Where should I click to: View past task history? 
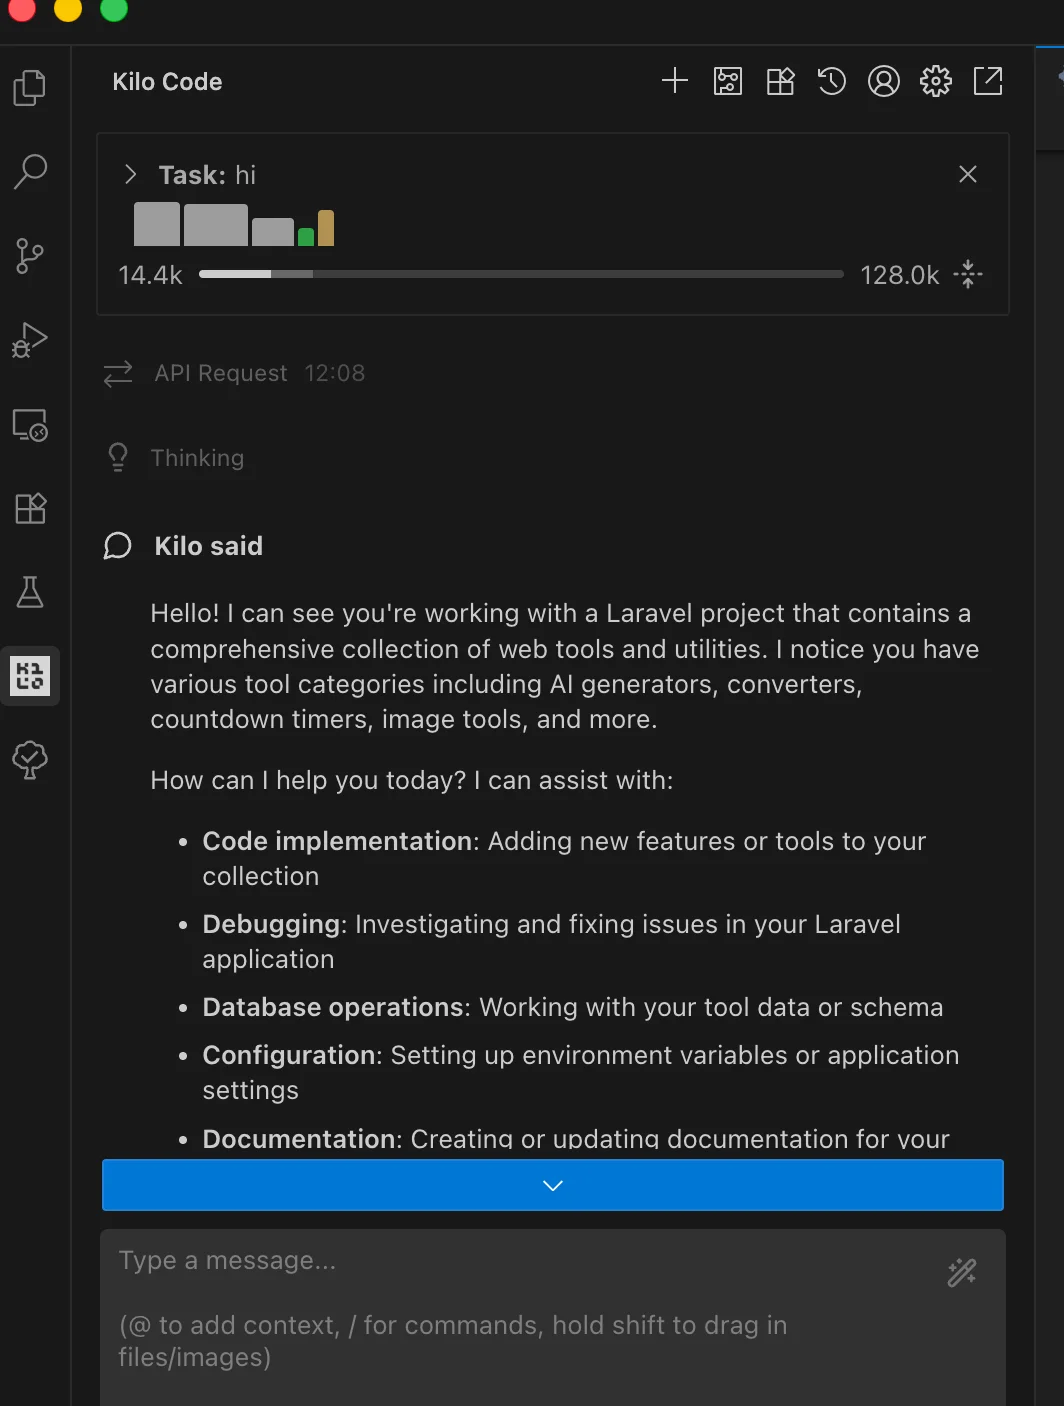tap(831, 81)
